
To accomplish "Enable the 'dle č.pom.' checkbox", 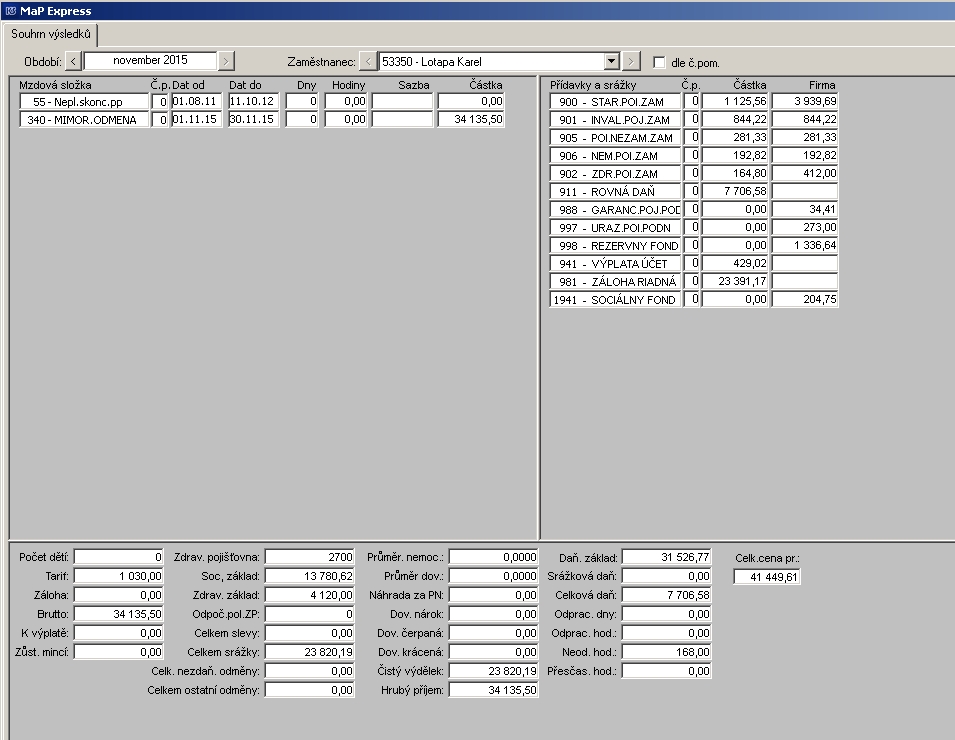I will tap(659, 62).
